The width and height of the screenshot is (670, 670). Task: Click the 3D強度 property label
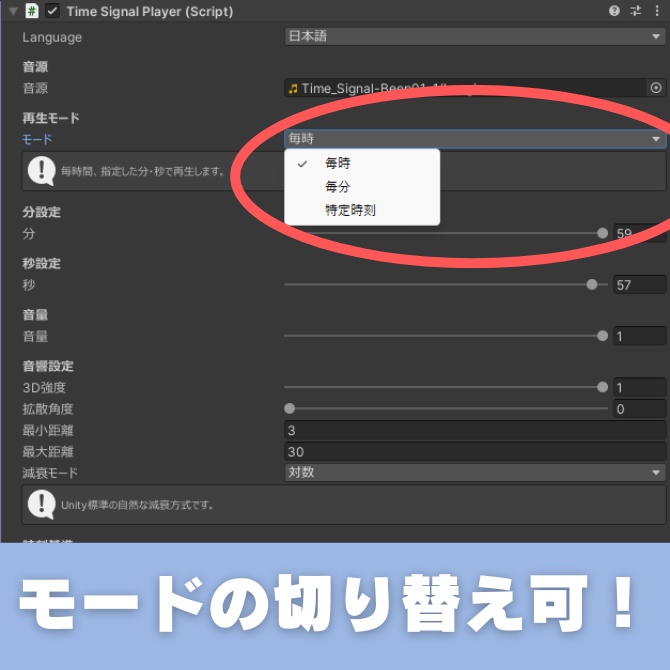[44, 388]
